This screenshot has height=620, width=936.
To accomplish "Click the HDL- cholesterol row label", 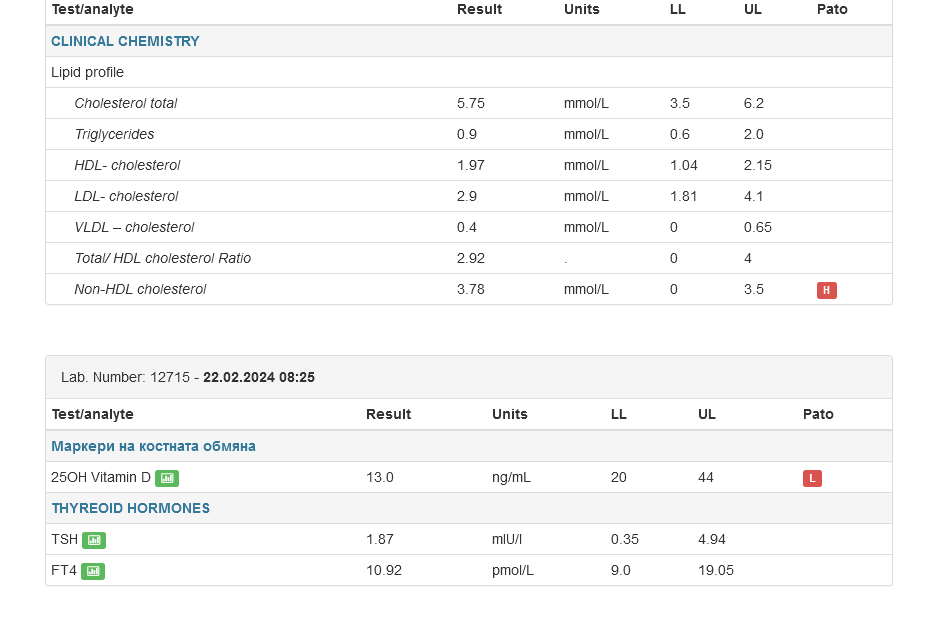I will (x=127, y=165).
